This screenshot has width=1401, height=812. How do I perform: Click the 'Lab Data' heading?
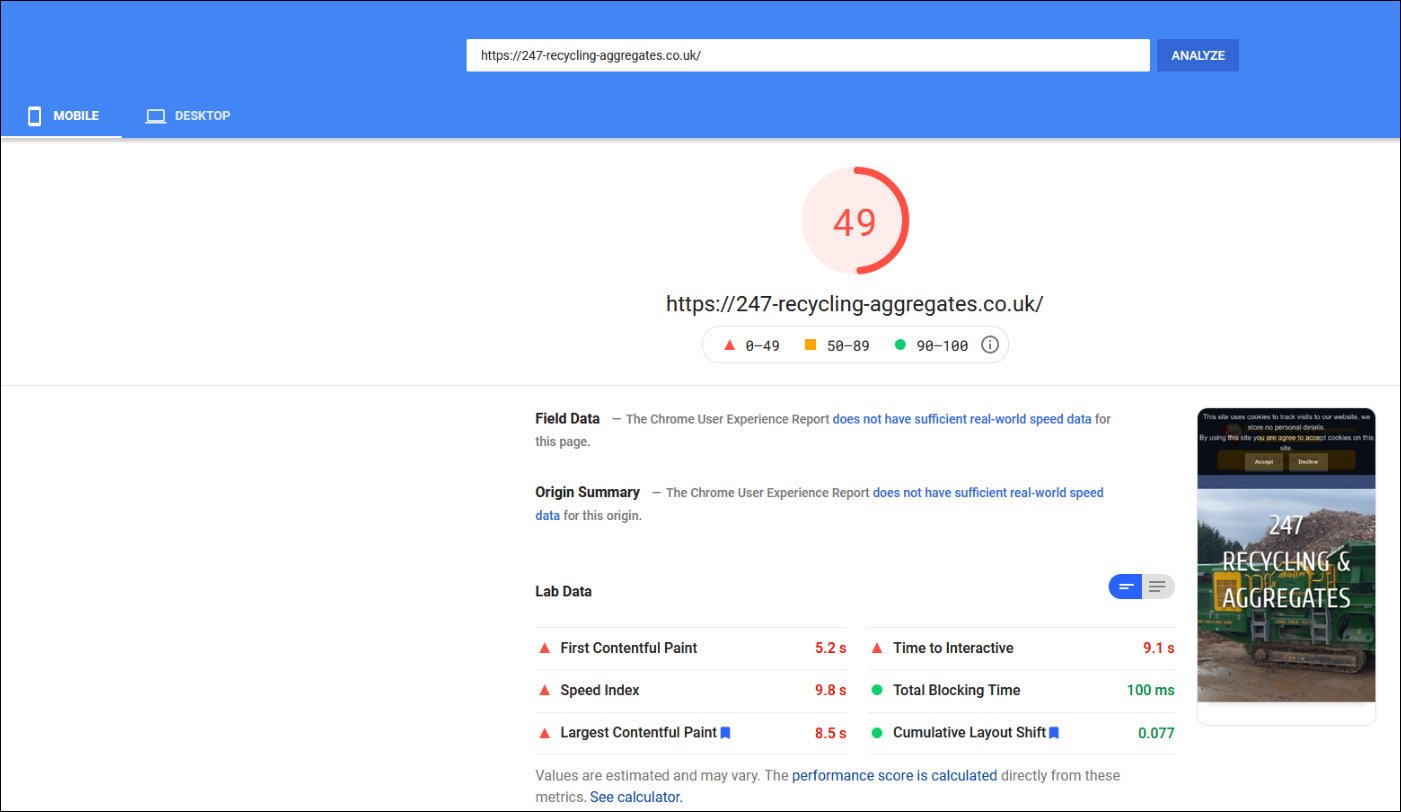[x=563, y=591]
